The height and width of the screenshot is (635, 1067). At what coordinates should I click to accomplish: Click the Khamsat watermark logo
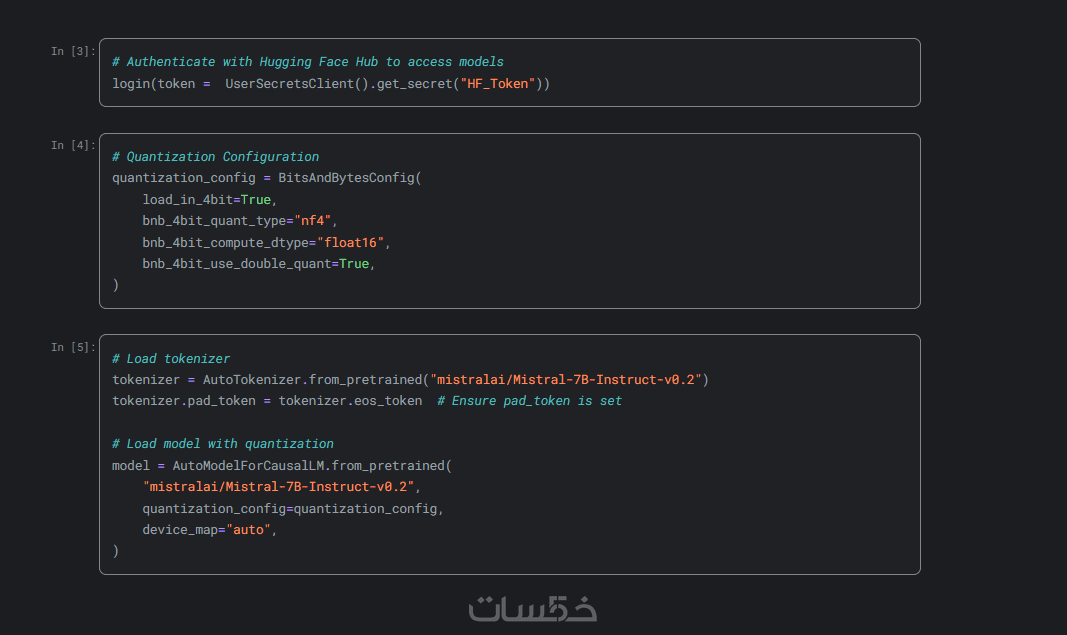pos(532,608)
